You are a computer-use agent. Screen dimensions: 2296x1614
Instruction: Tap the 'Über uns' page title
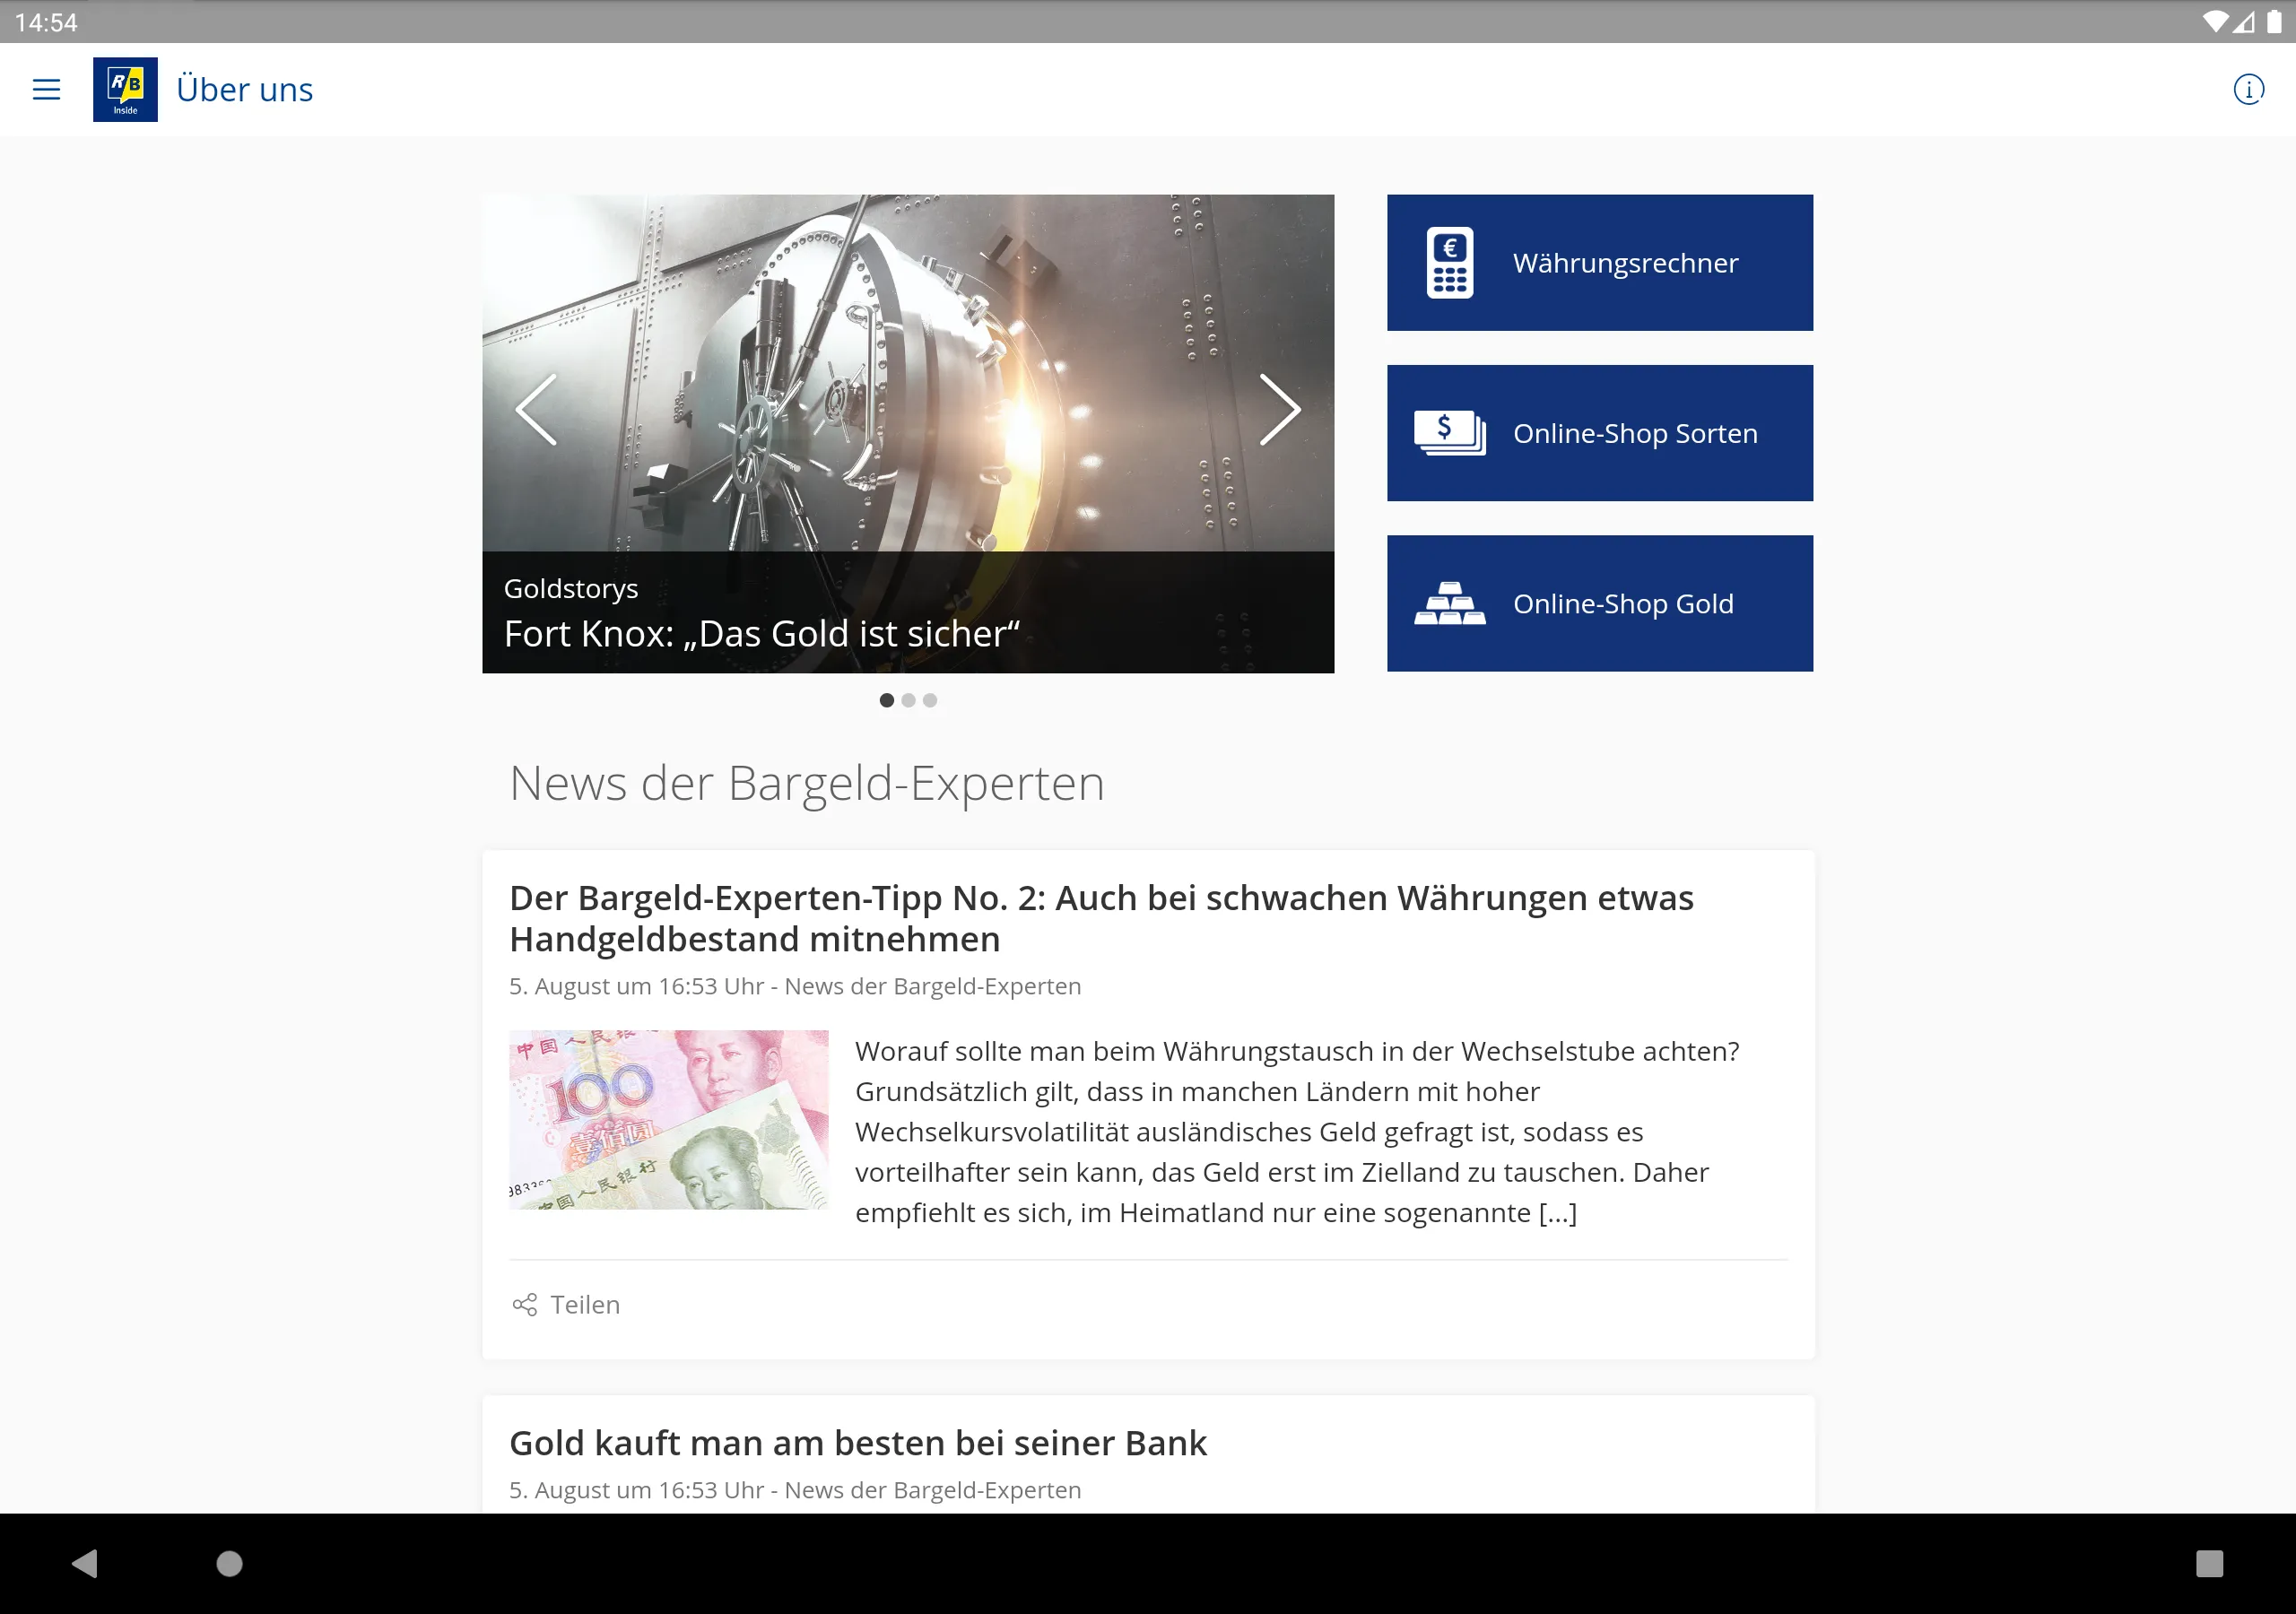[245, 90]
